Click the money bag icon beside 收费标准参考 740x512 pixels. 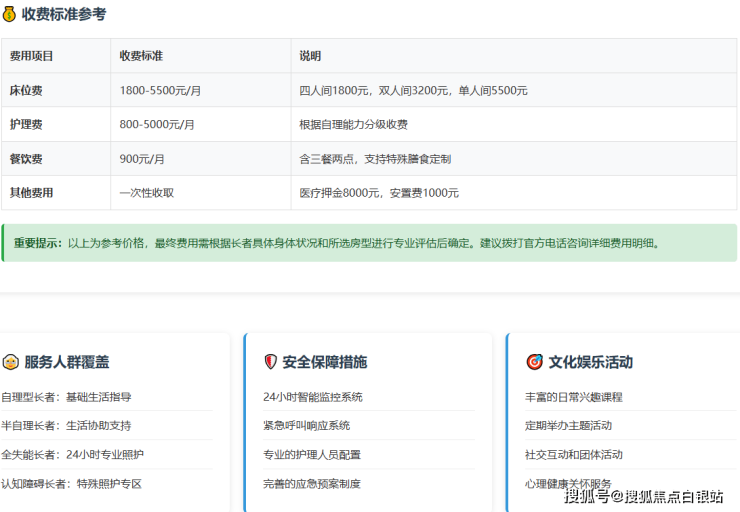[9, 14]
